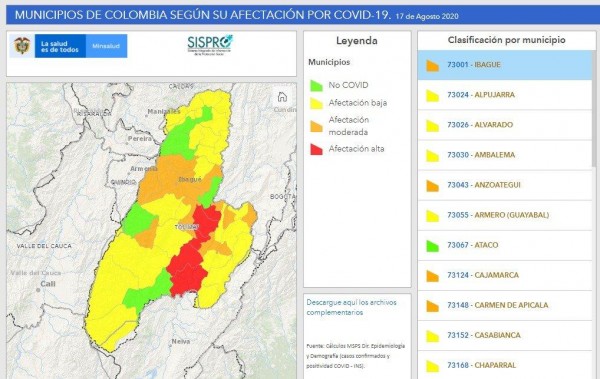
Task: Open the 73148 - CARMEN DE APICALA row
Action: pos(505,305)
